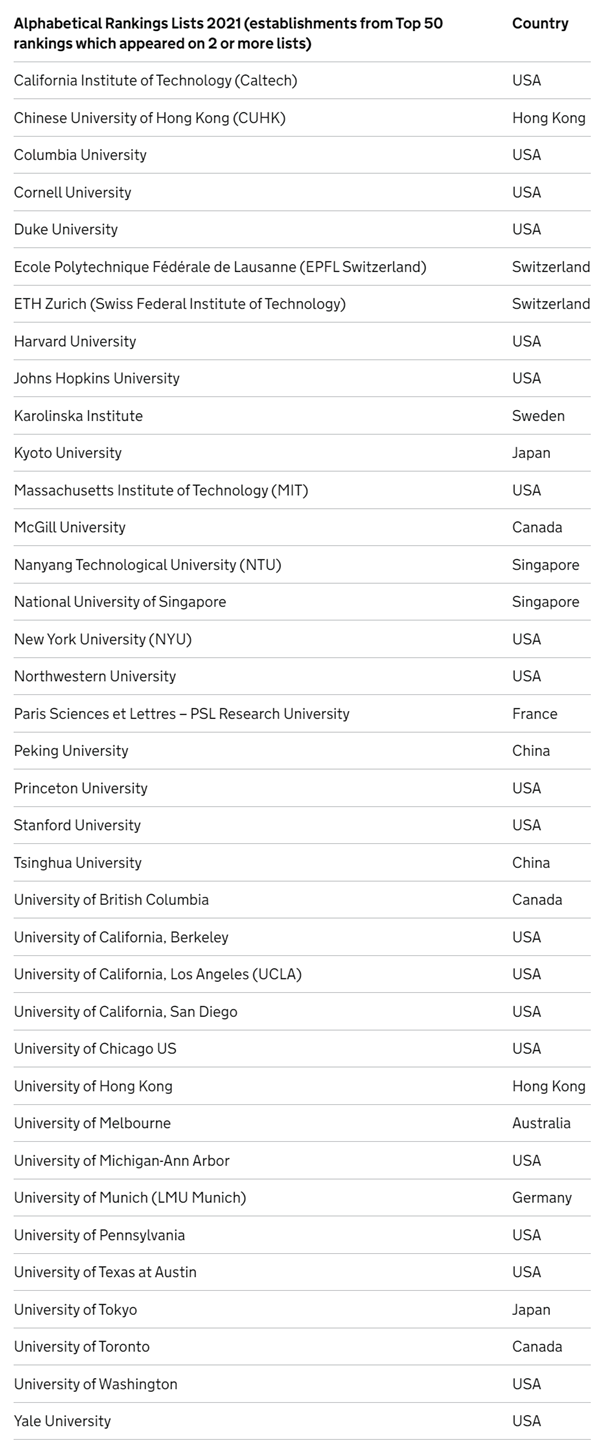This screenshot has height=1454, width=607.
Task: Select the Harvard University entry
Action: click(75, 341)
